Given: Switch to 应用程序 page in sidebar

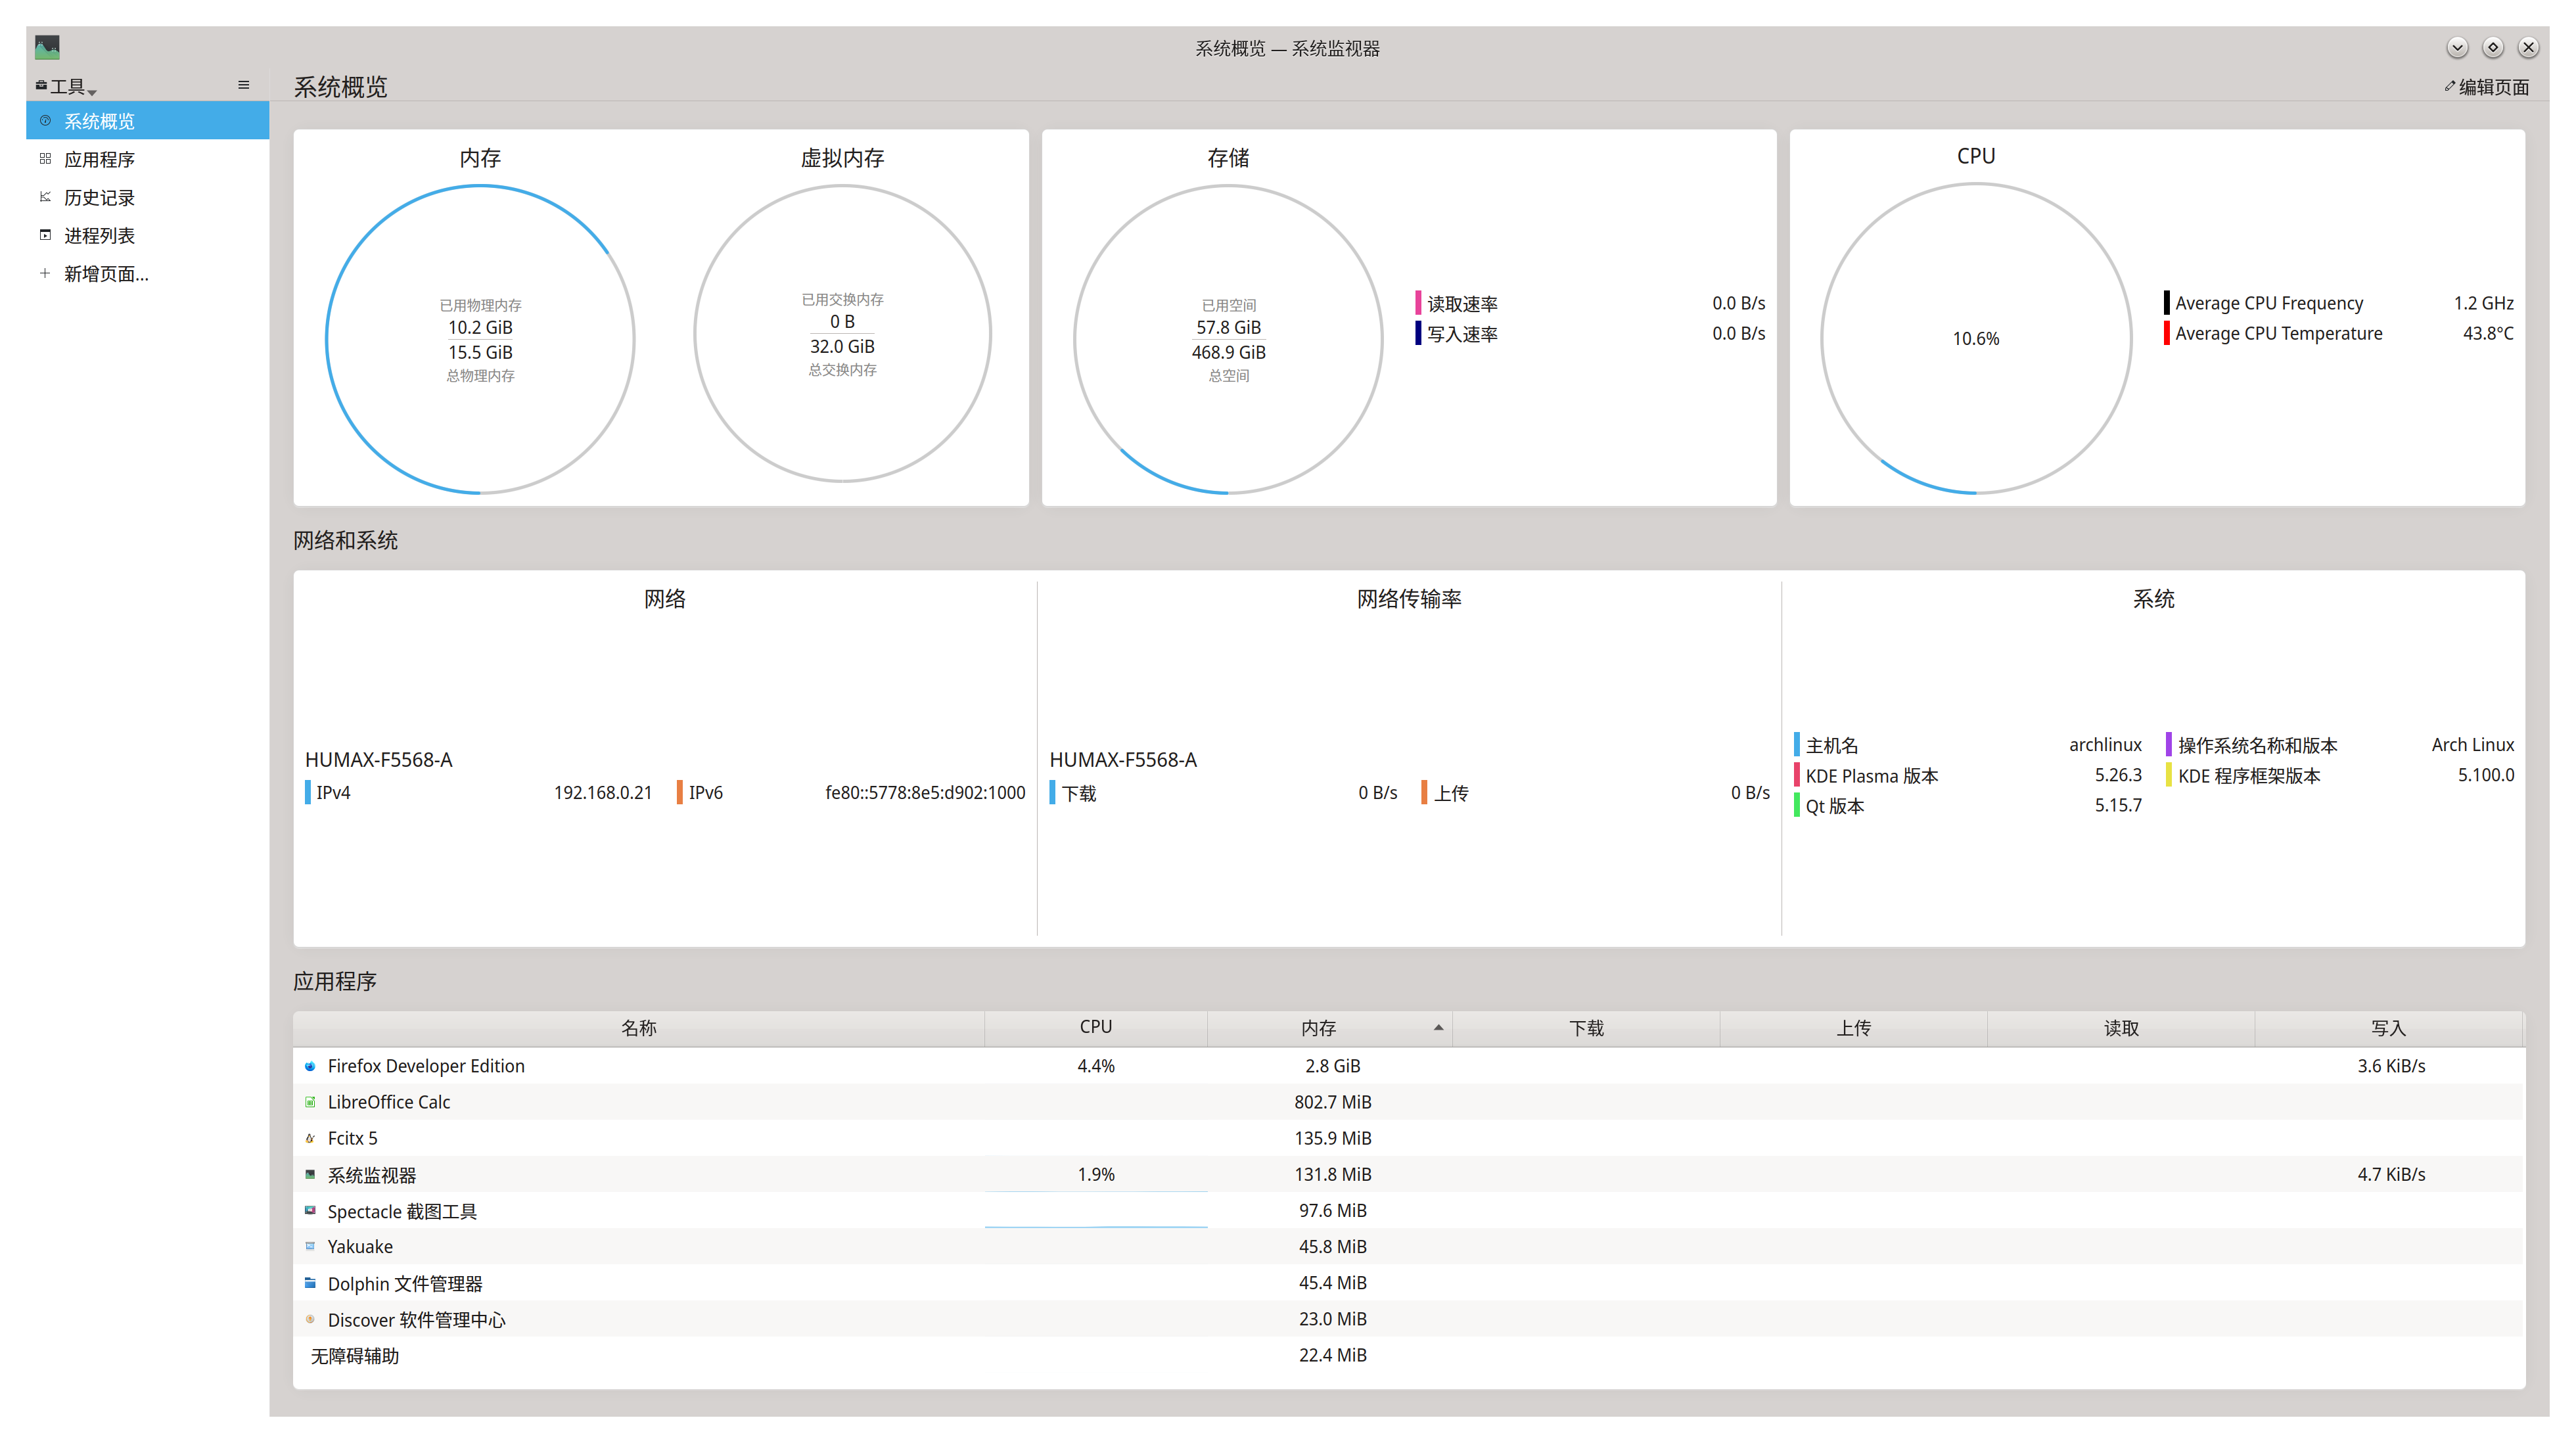Looking at the screenshot, I should tap(99, 159).
